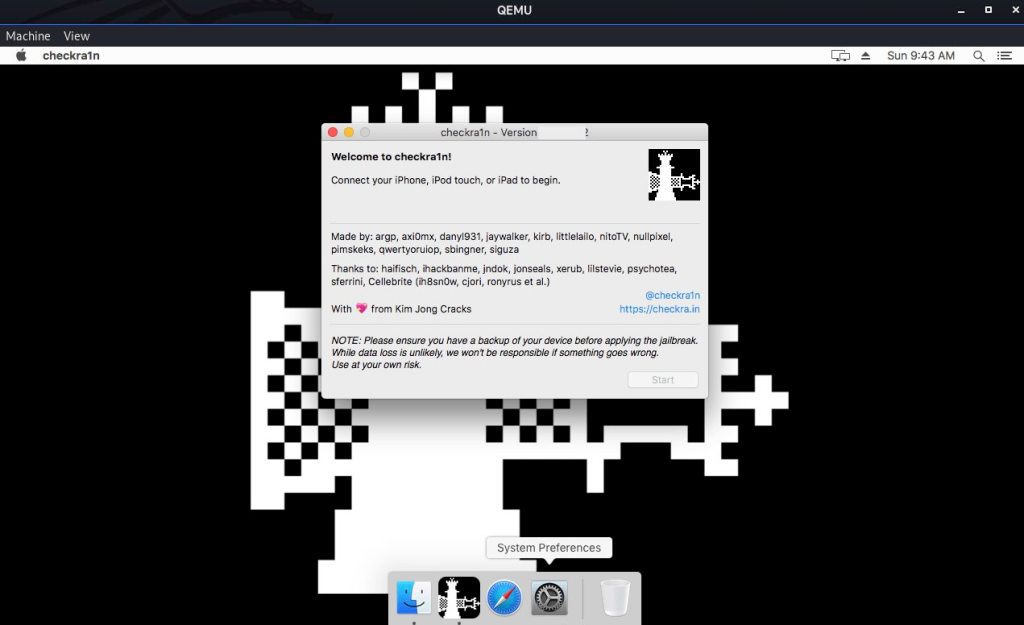This screenshot has width=1024, height=625.
Task: Minimize the QEMU window
Action: click(961, 10)
